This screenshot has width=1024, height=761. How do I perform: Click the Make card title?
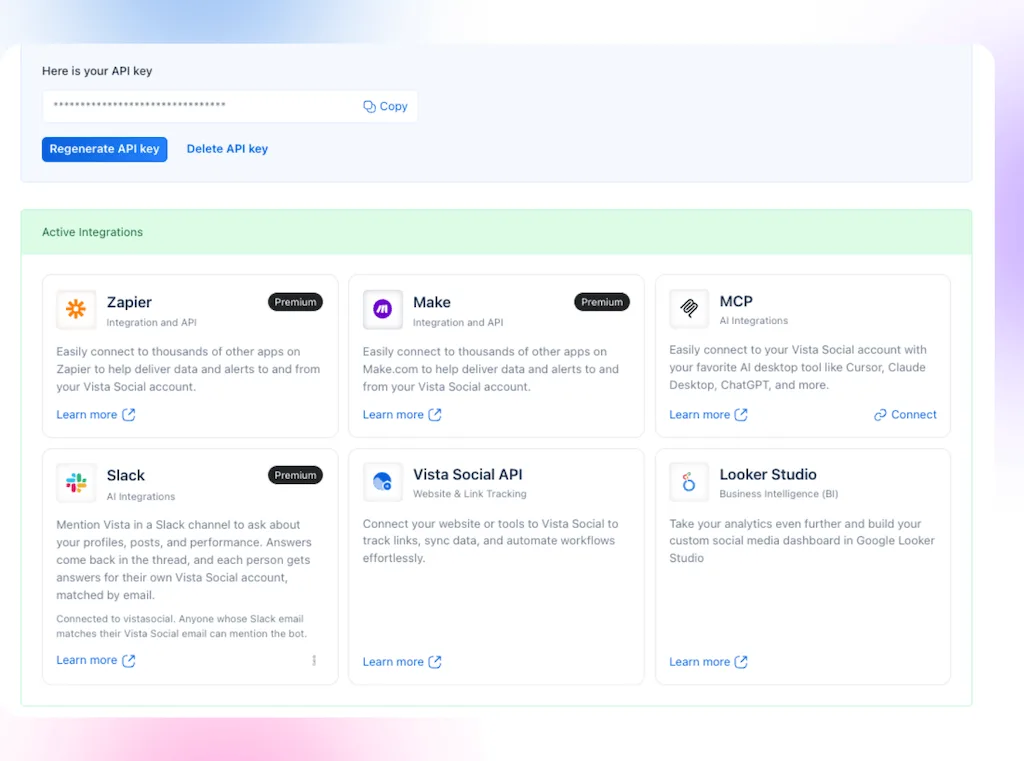[x=432, y=302]
